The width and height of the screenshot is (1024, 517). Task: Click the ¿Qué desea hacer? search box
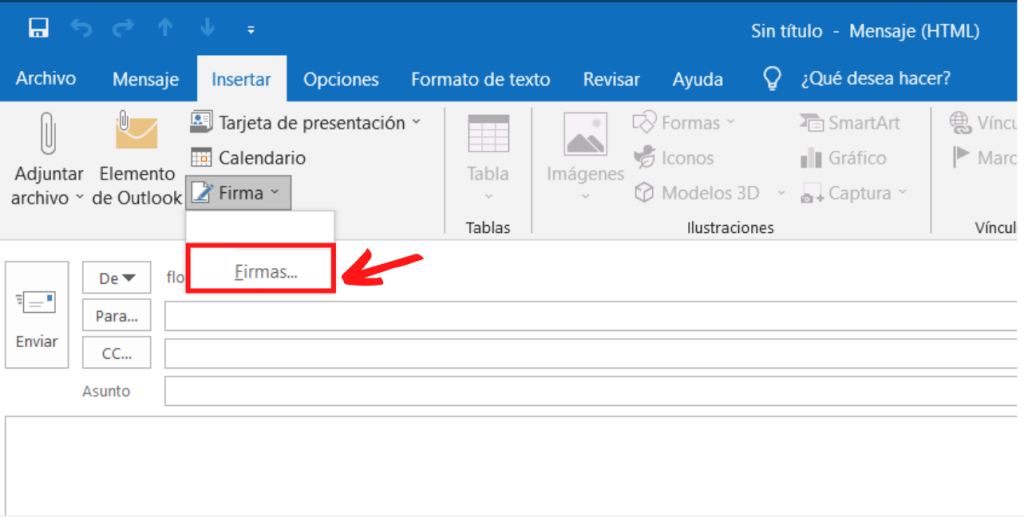click(x=876, y=78)
